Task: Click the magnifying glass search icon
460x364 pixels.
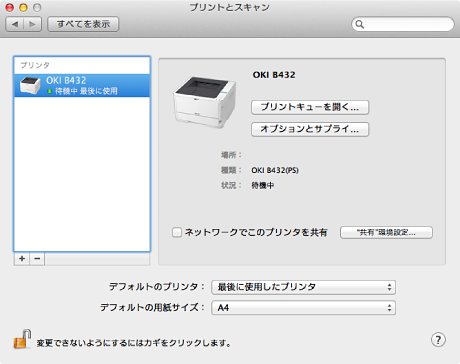Action: click(x=359, y=24)
